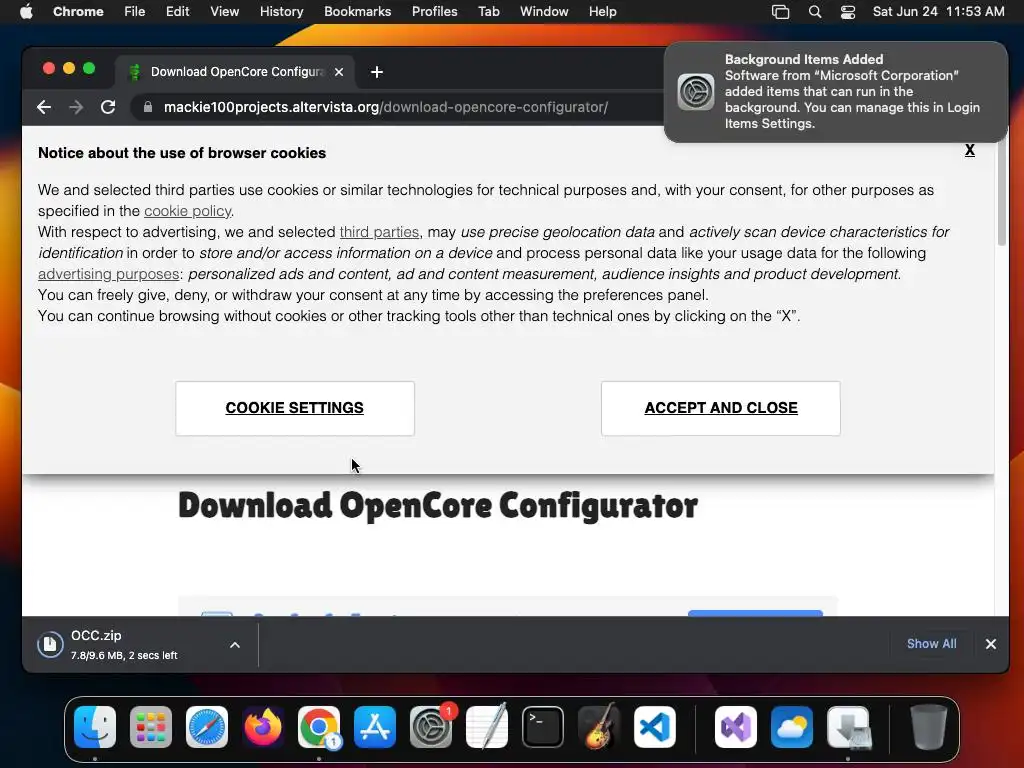This screenshot has width=1024, height=768.
Task: Expand OCC.zip download options chevron
Action: (x=235, y=645)
